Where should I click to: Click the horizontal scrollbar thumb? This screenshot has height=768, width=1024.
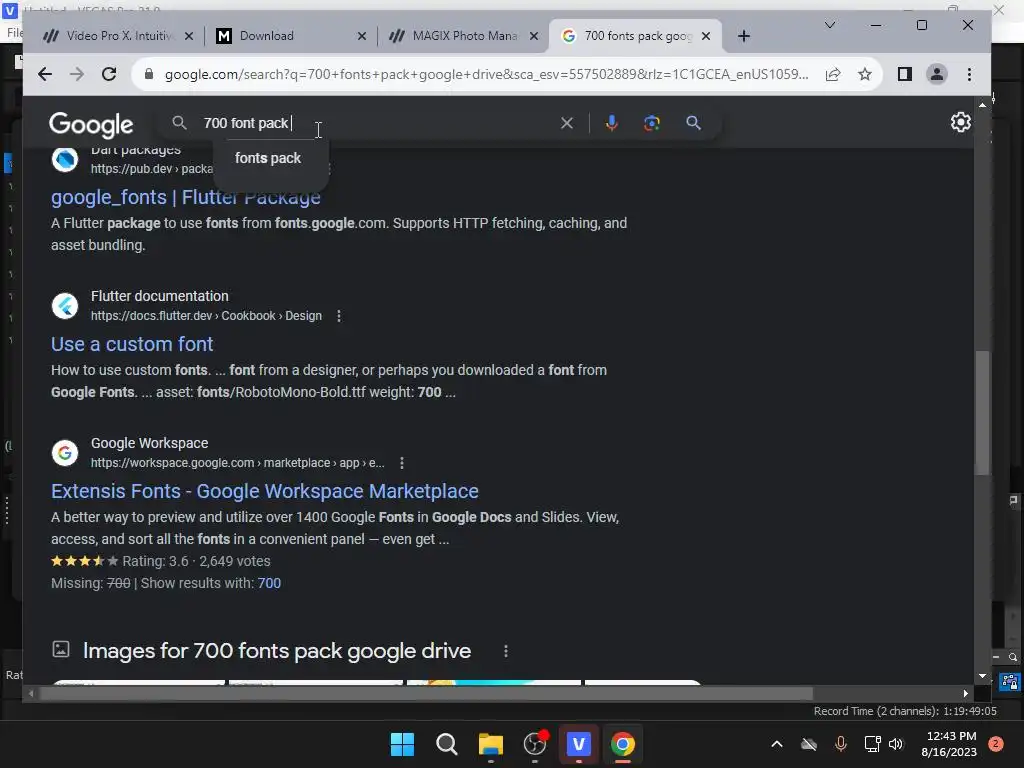pos(426,694)
